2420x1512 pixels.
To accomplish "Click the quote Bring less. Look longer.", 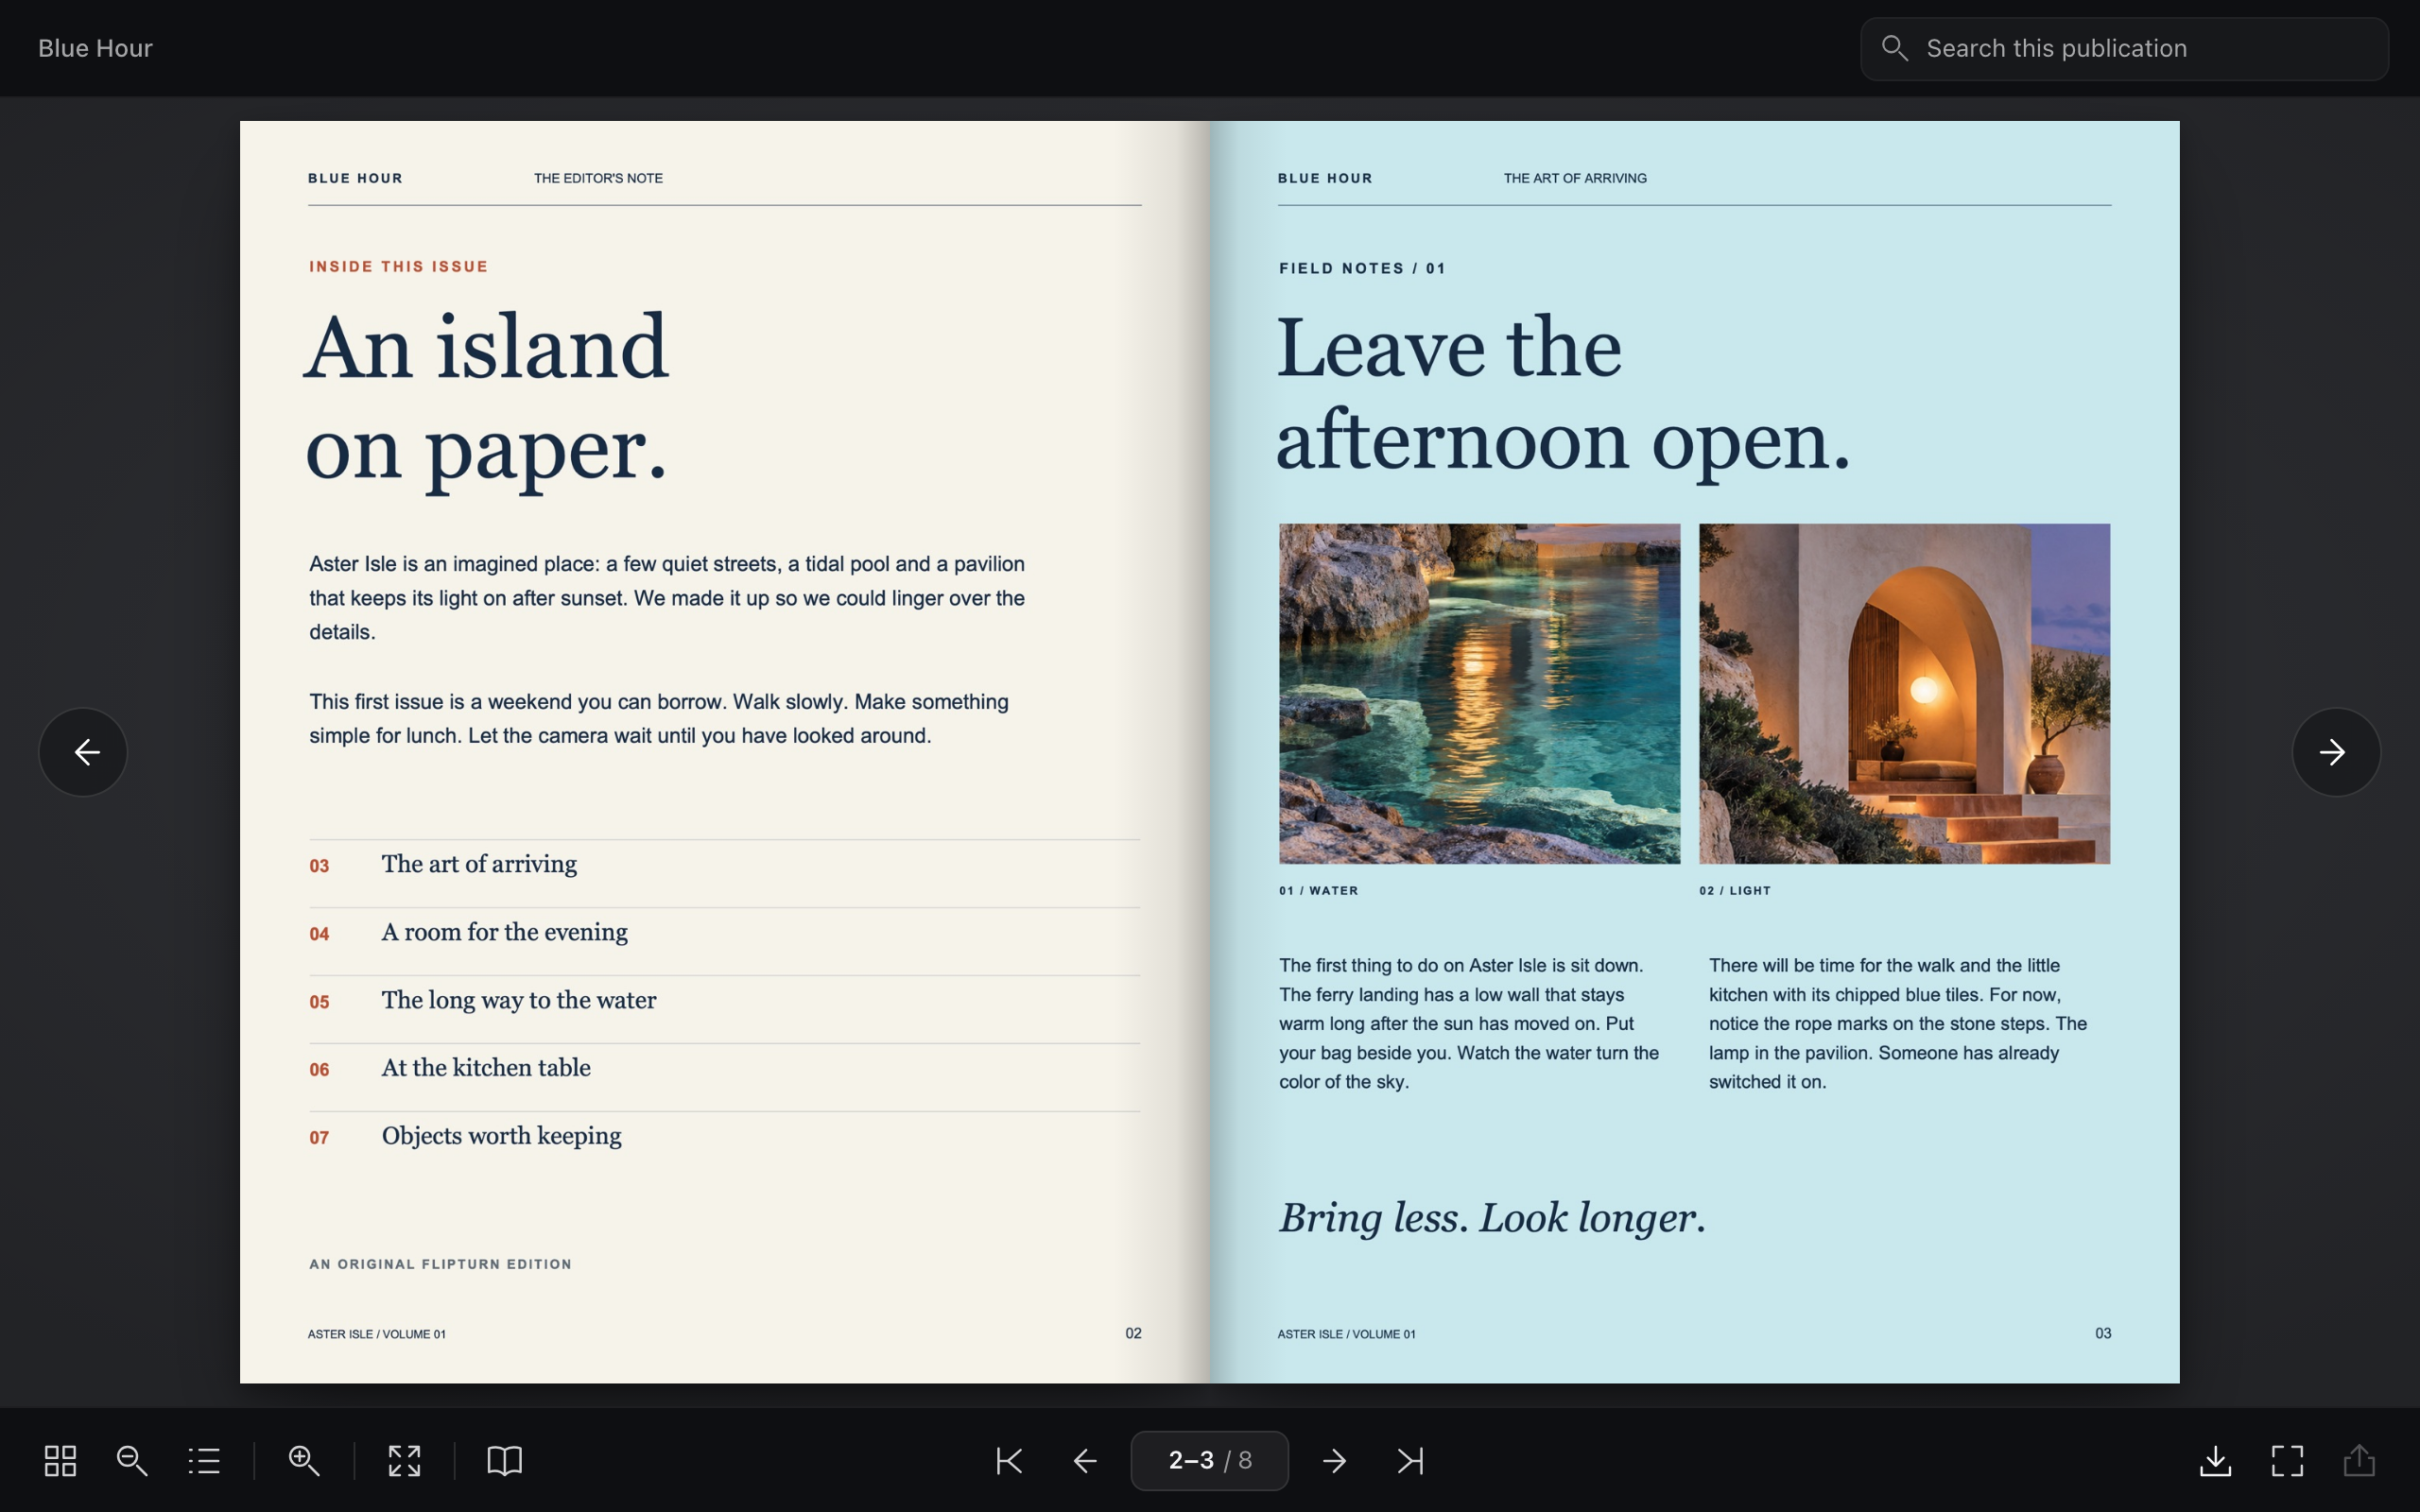I will (1492, 1218).
